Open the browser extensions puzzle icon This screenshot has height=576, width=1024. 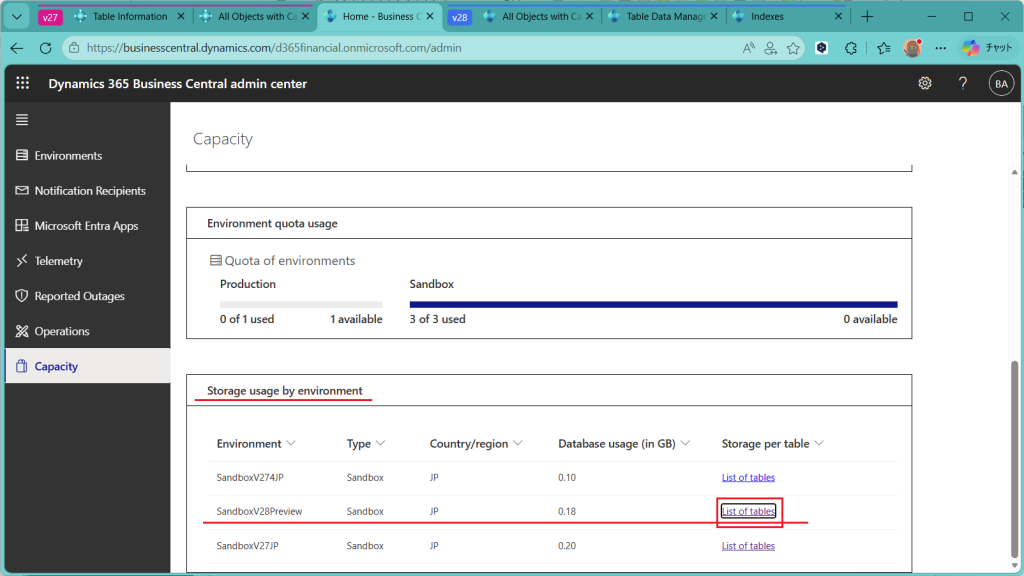point(851,48)
